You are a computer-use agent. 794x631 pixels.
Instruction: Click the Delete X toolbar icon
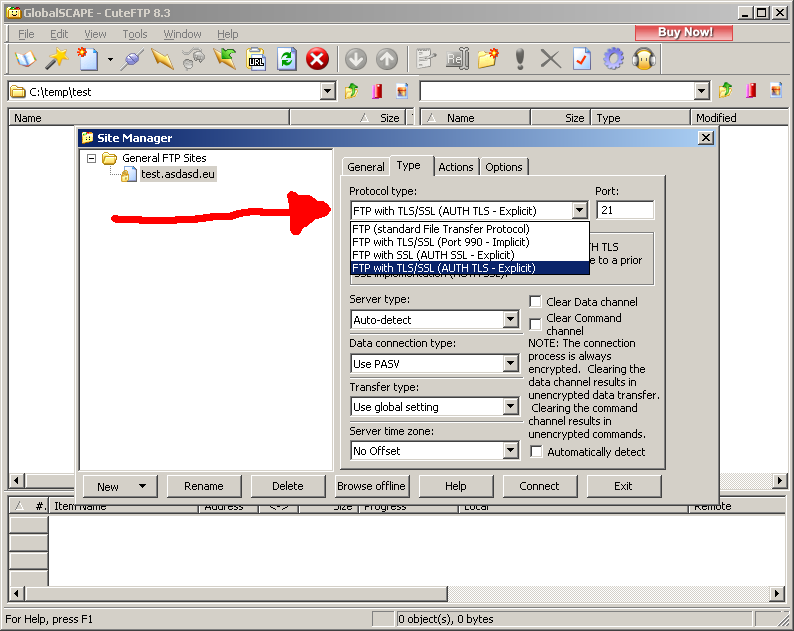coord(550,59)
